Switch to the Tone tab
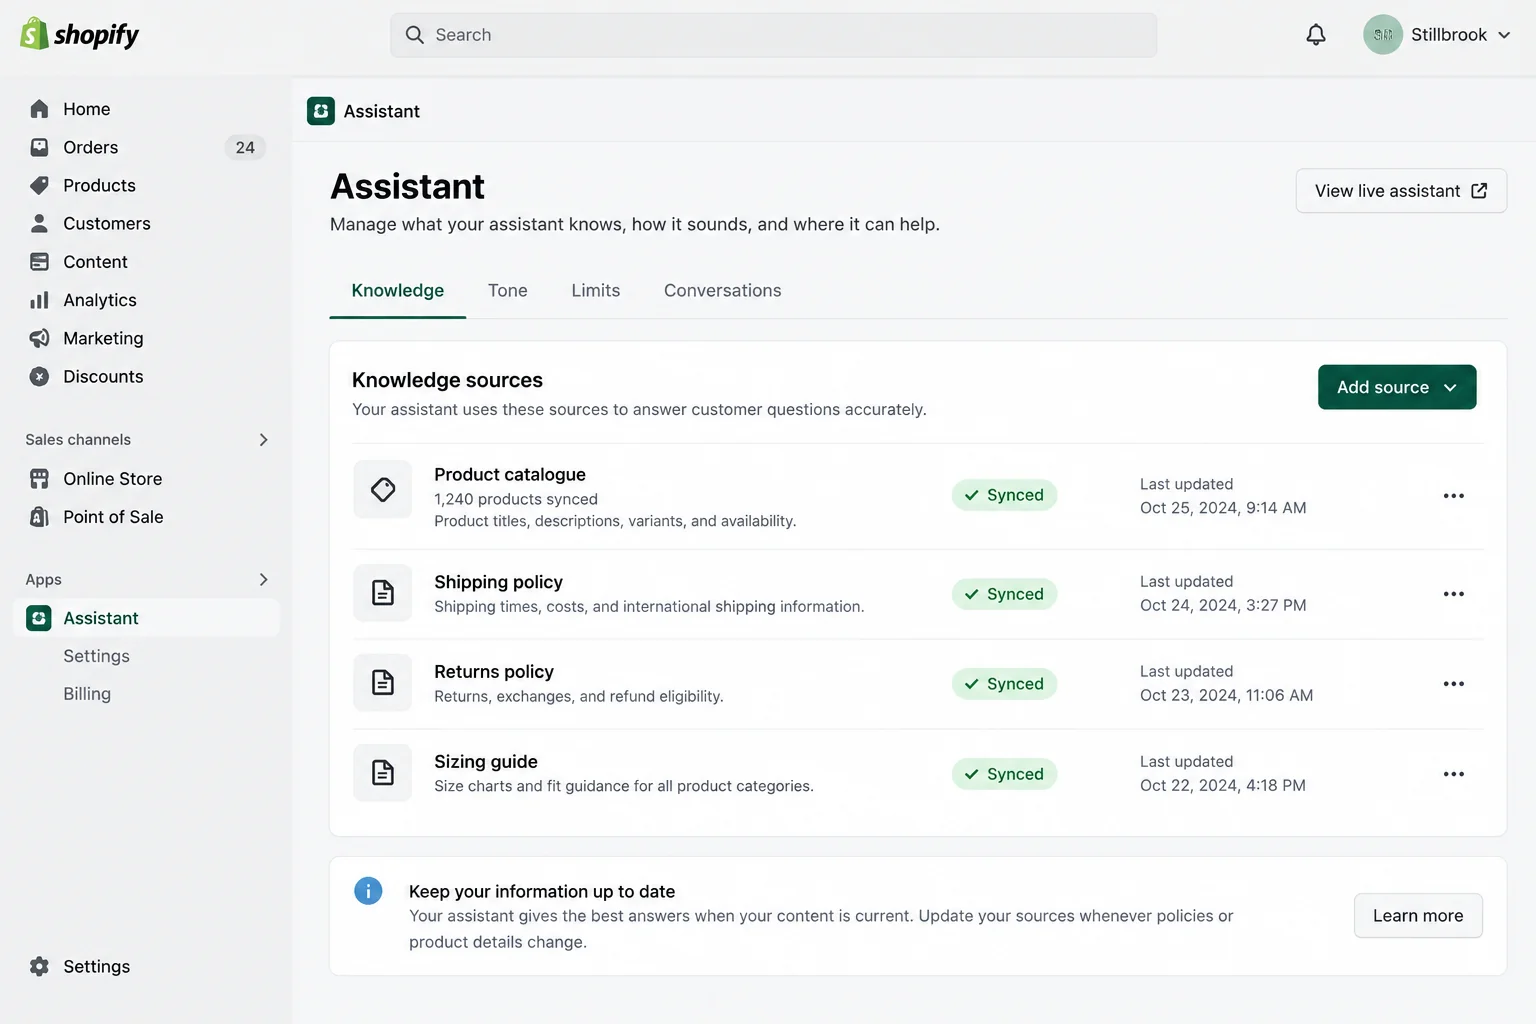The height and width of the screenshot is (1024, 1536). click(507, 291)
